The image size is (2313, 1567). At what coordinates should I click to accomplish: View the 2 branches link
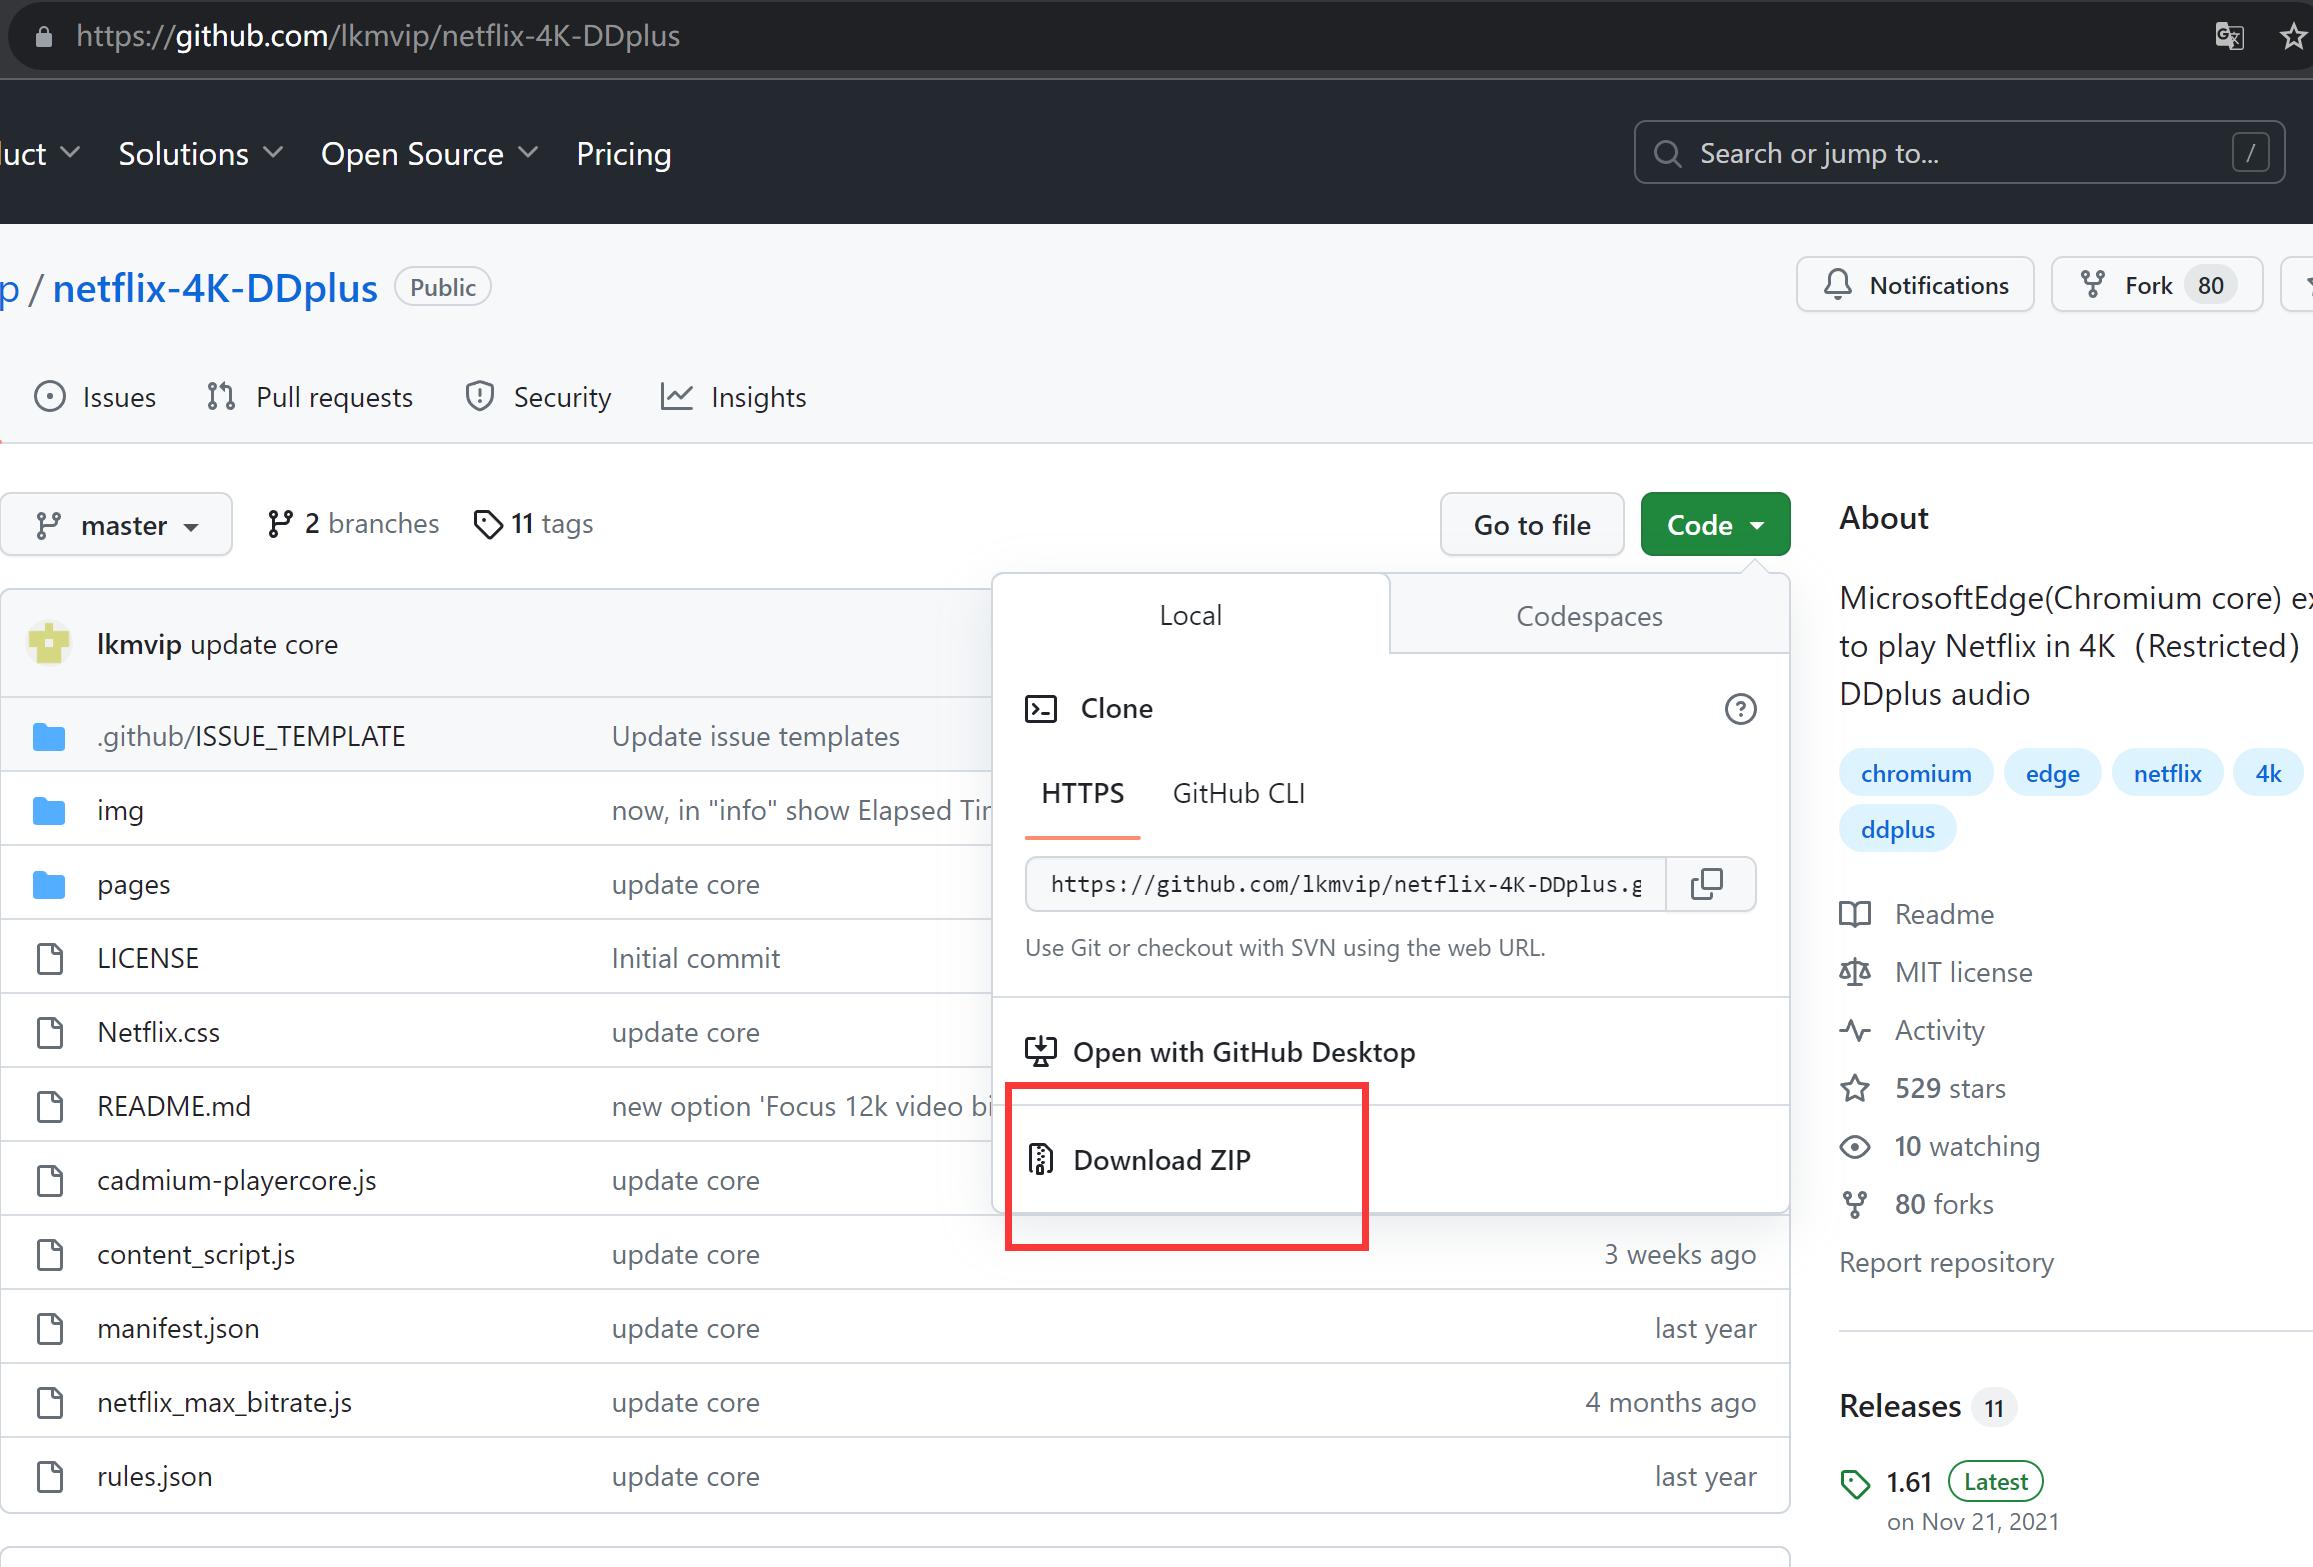point(353,524)
